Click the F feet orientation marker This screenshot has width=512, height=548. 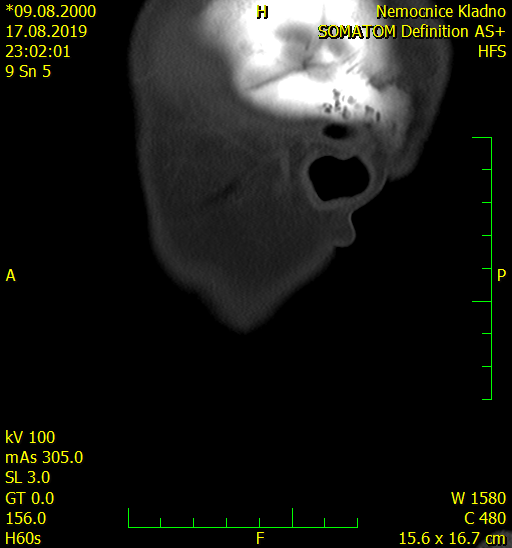pos(260,538)
